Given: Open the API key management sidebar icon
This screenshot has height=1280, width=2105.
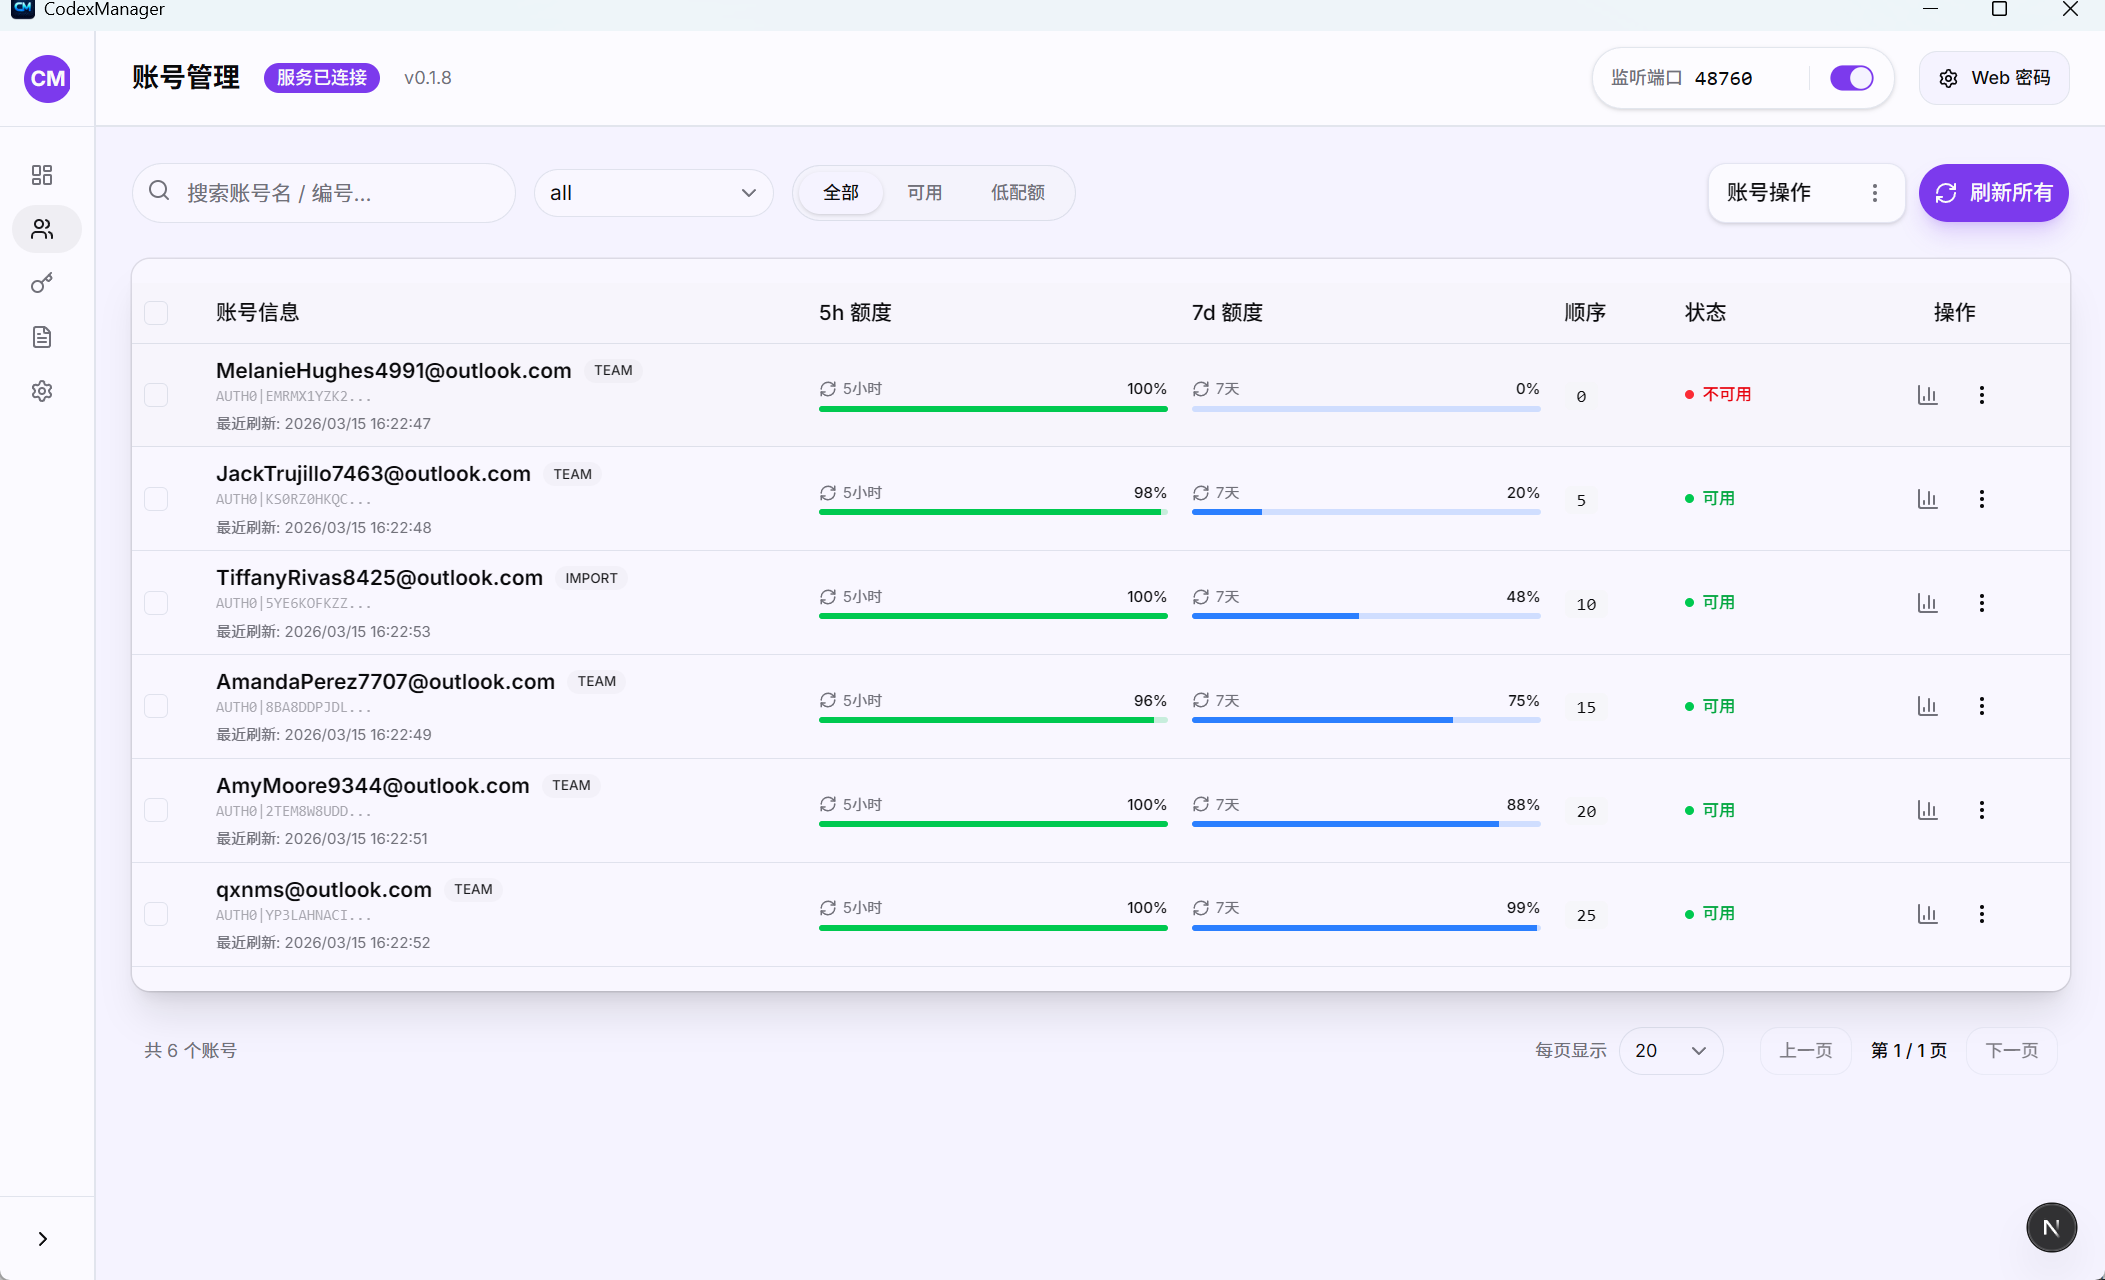Looking at the screenshot, I should pos(42,283).
